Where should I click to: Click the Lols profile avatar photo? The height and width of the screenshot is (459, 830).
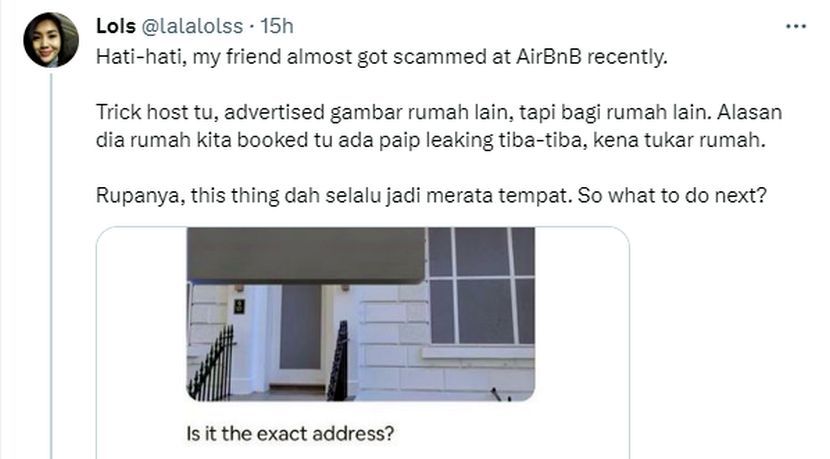click(51, 40)
